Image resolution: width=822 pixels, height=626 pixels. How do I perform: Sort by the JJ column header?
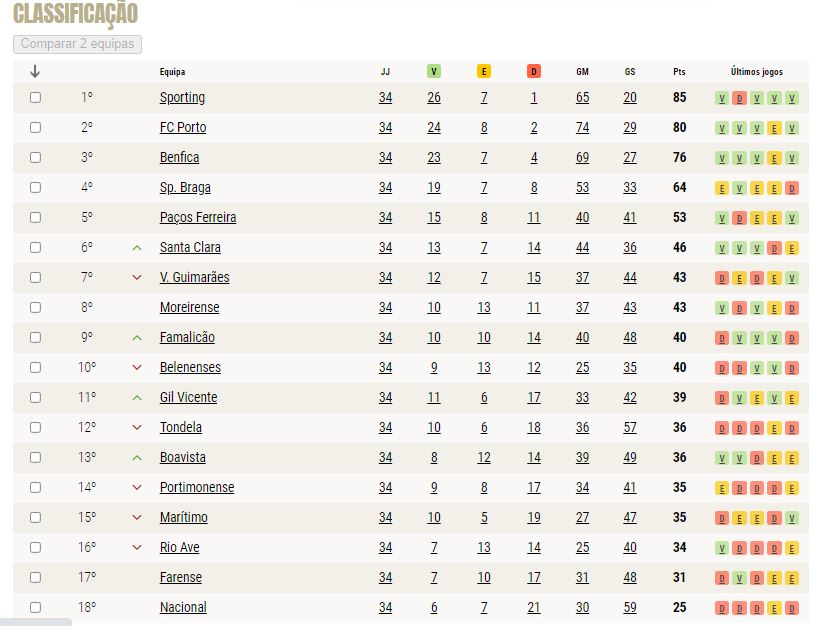385,72
